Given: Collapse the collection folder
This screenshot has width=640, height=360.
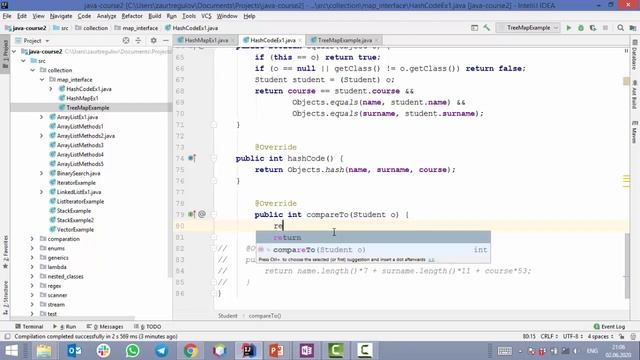Looking at the screenshot, I should tap(33, 70).
